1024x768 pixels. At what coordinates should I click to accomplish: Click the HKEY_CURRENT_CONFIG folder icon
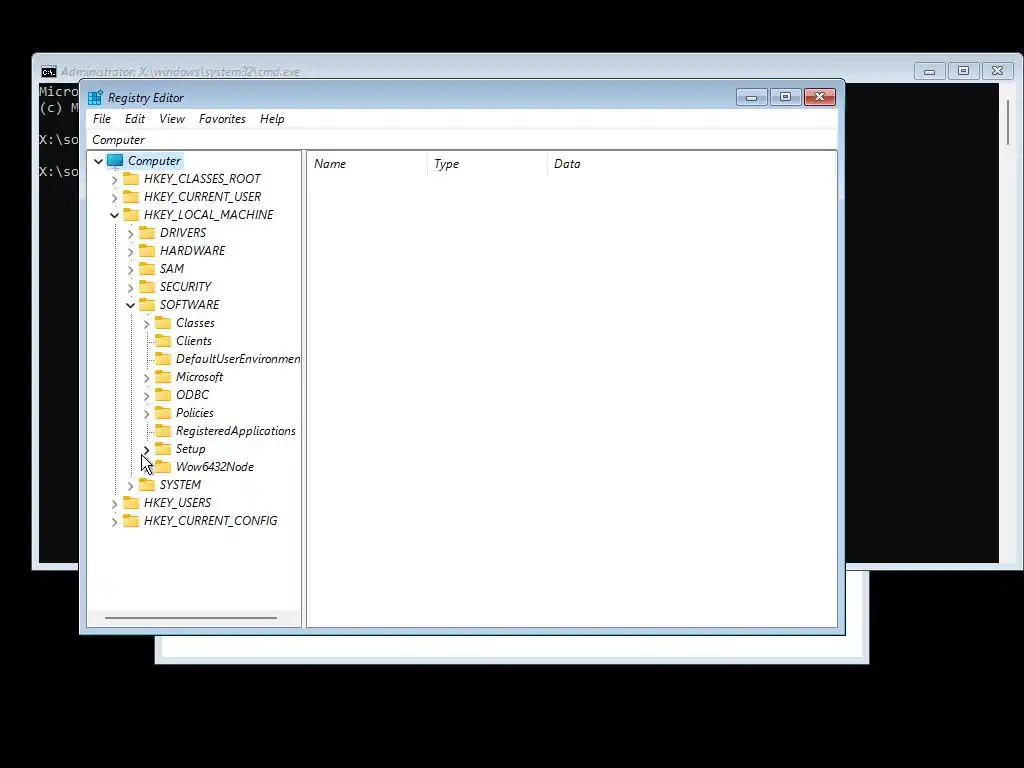click(x=131, y=520)
